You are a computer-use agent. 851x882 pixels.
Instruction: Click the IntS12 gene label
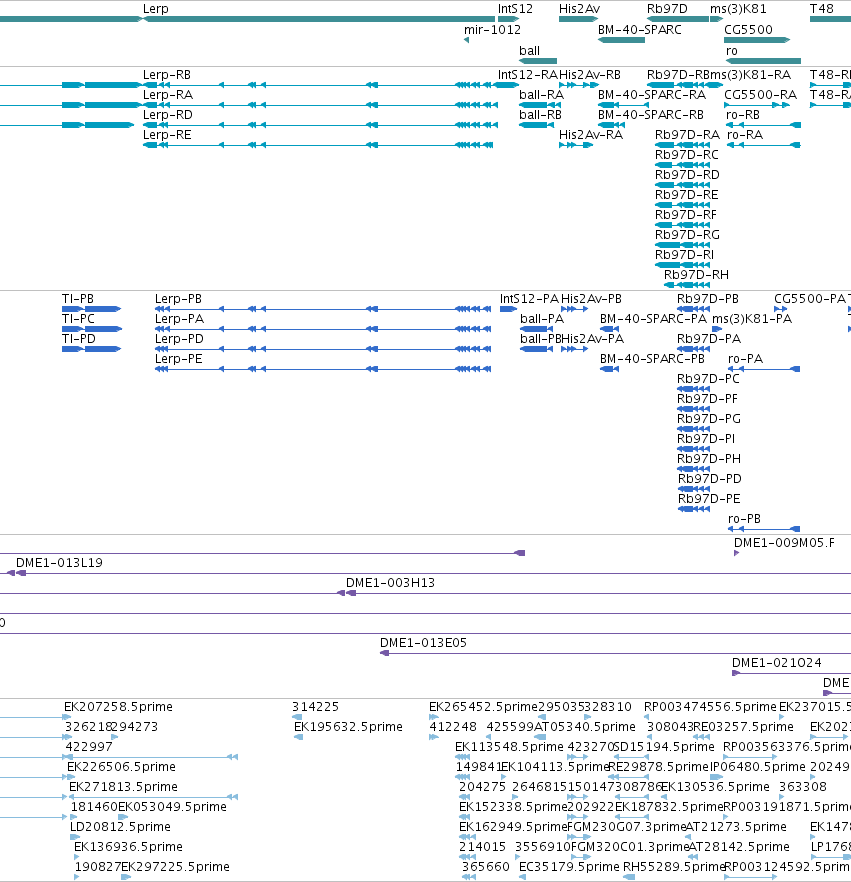pos(515,9)
